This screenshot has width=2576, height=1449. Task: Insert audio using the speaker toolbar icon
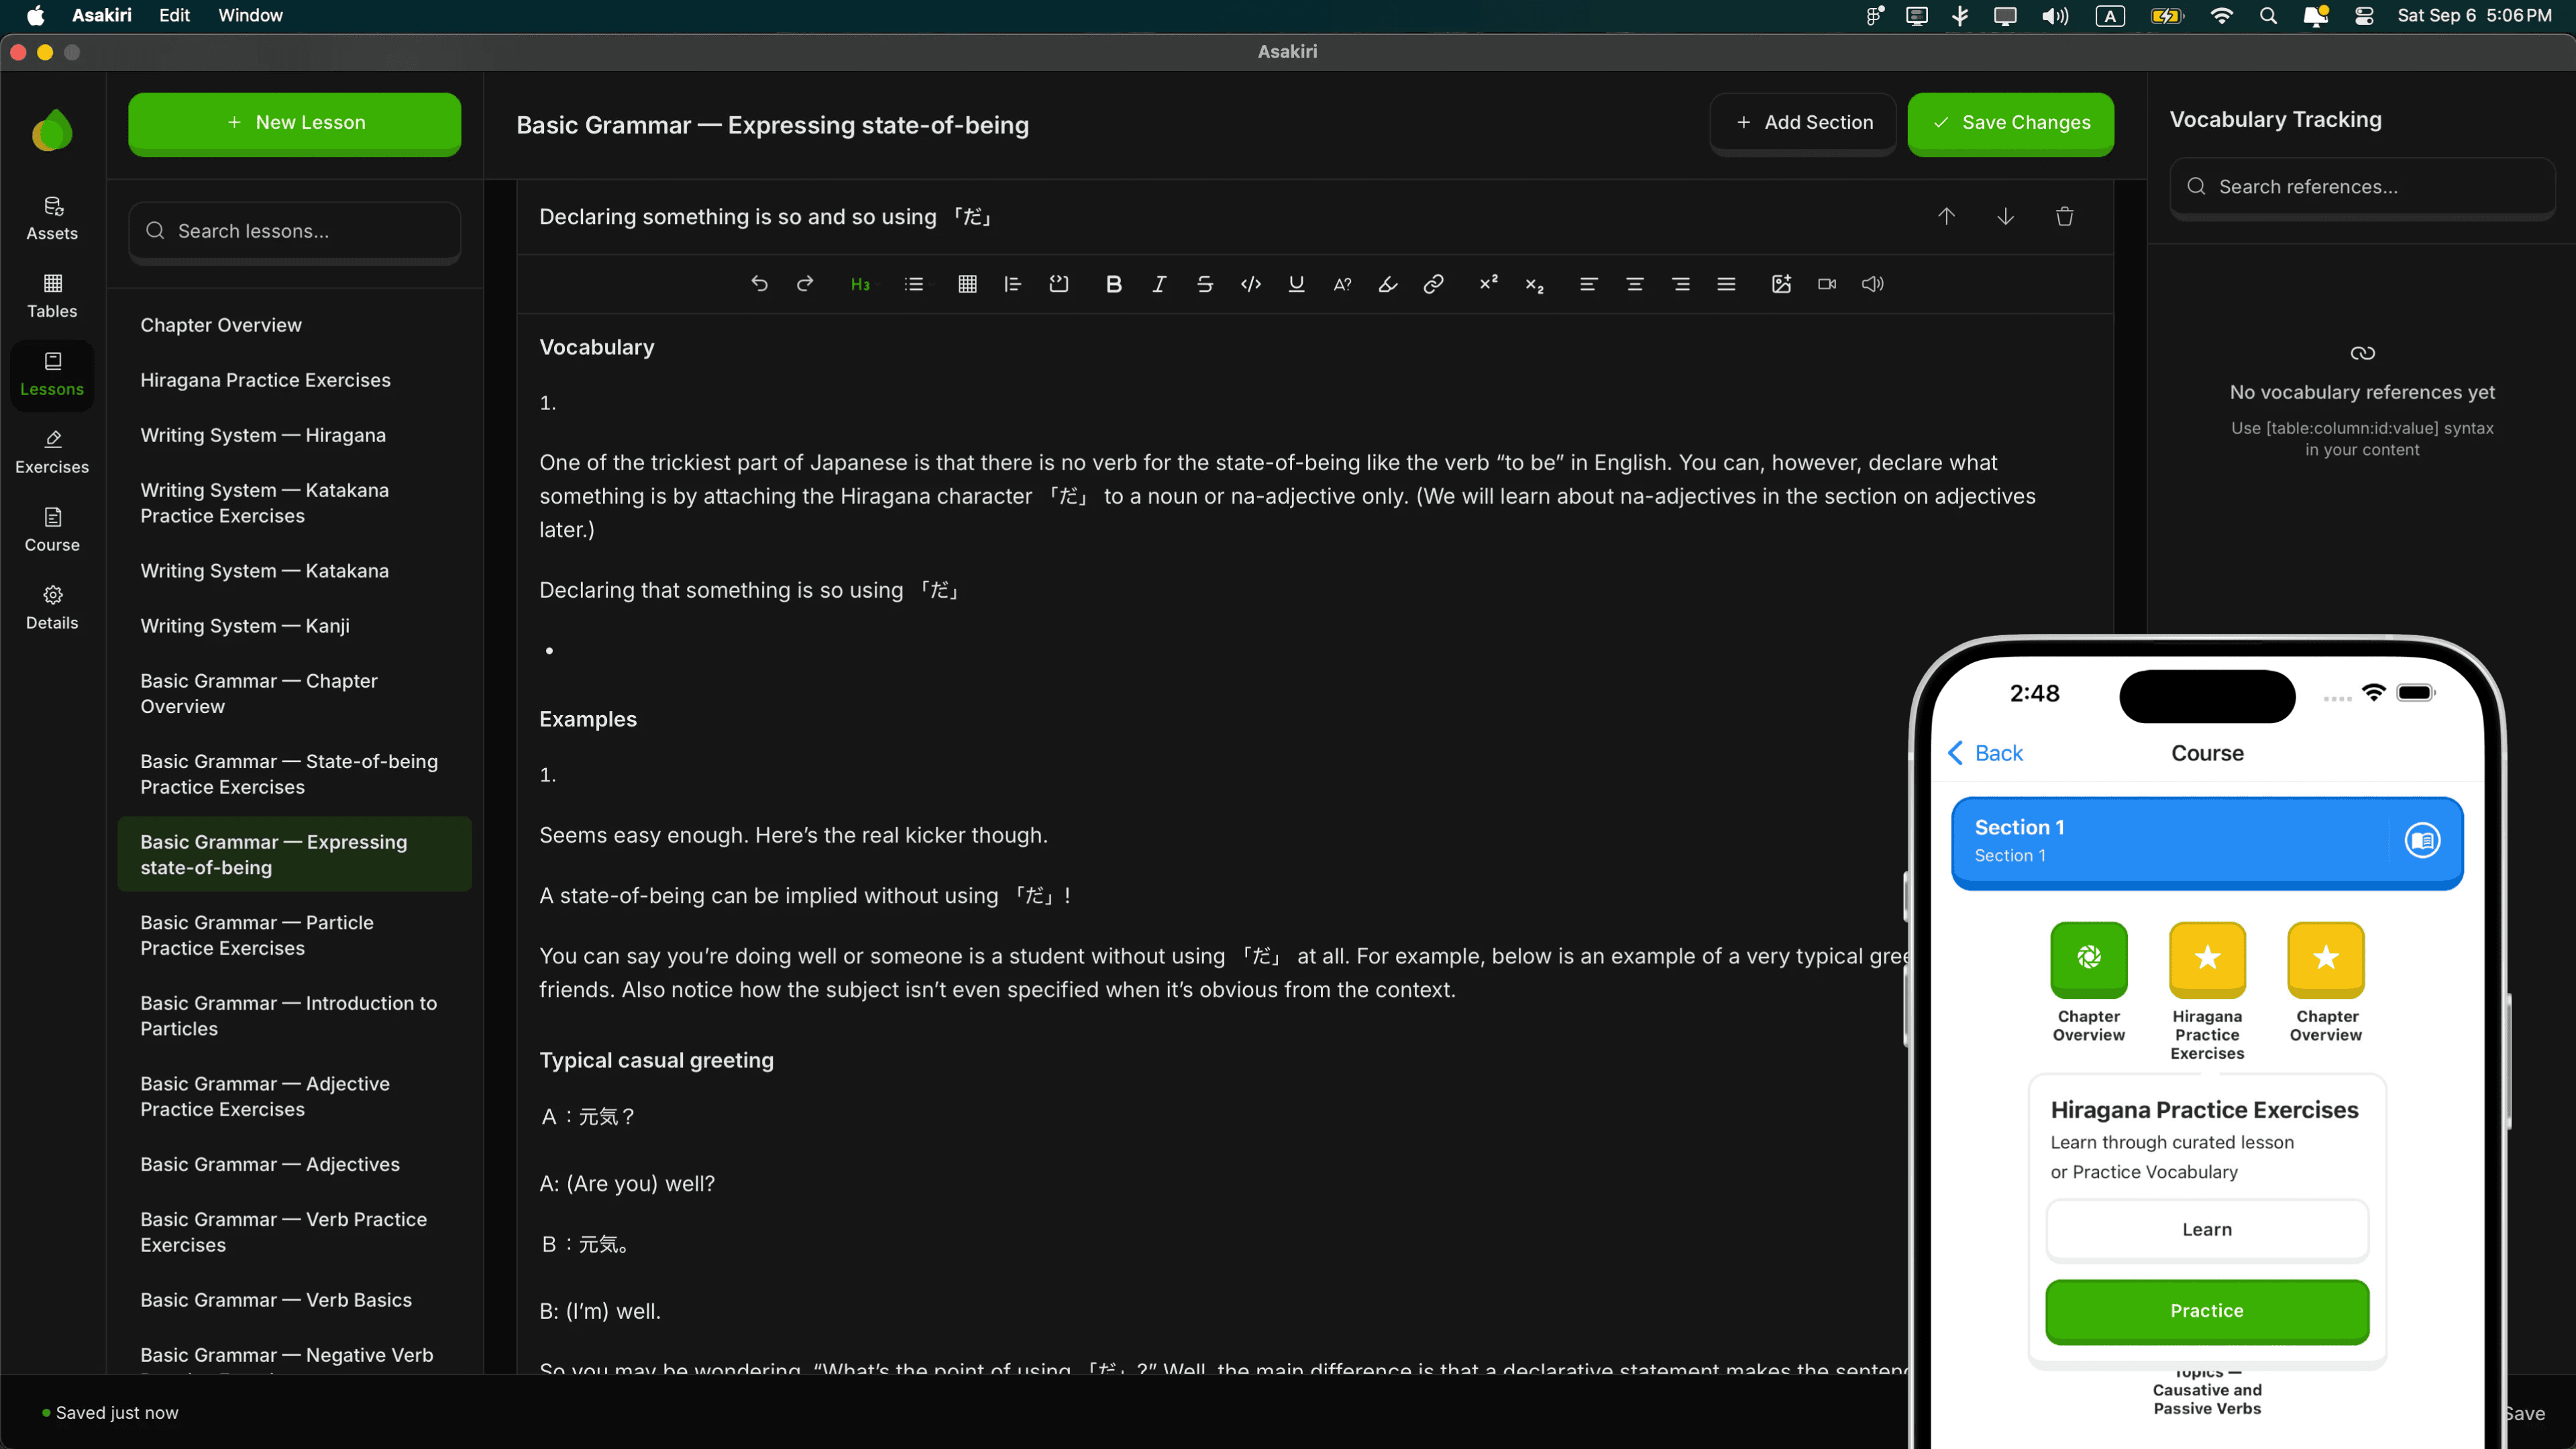coord(1872,284)
